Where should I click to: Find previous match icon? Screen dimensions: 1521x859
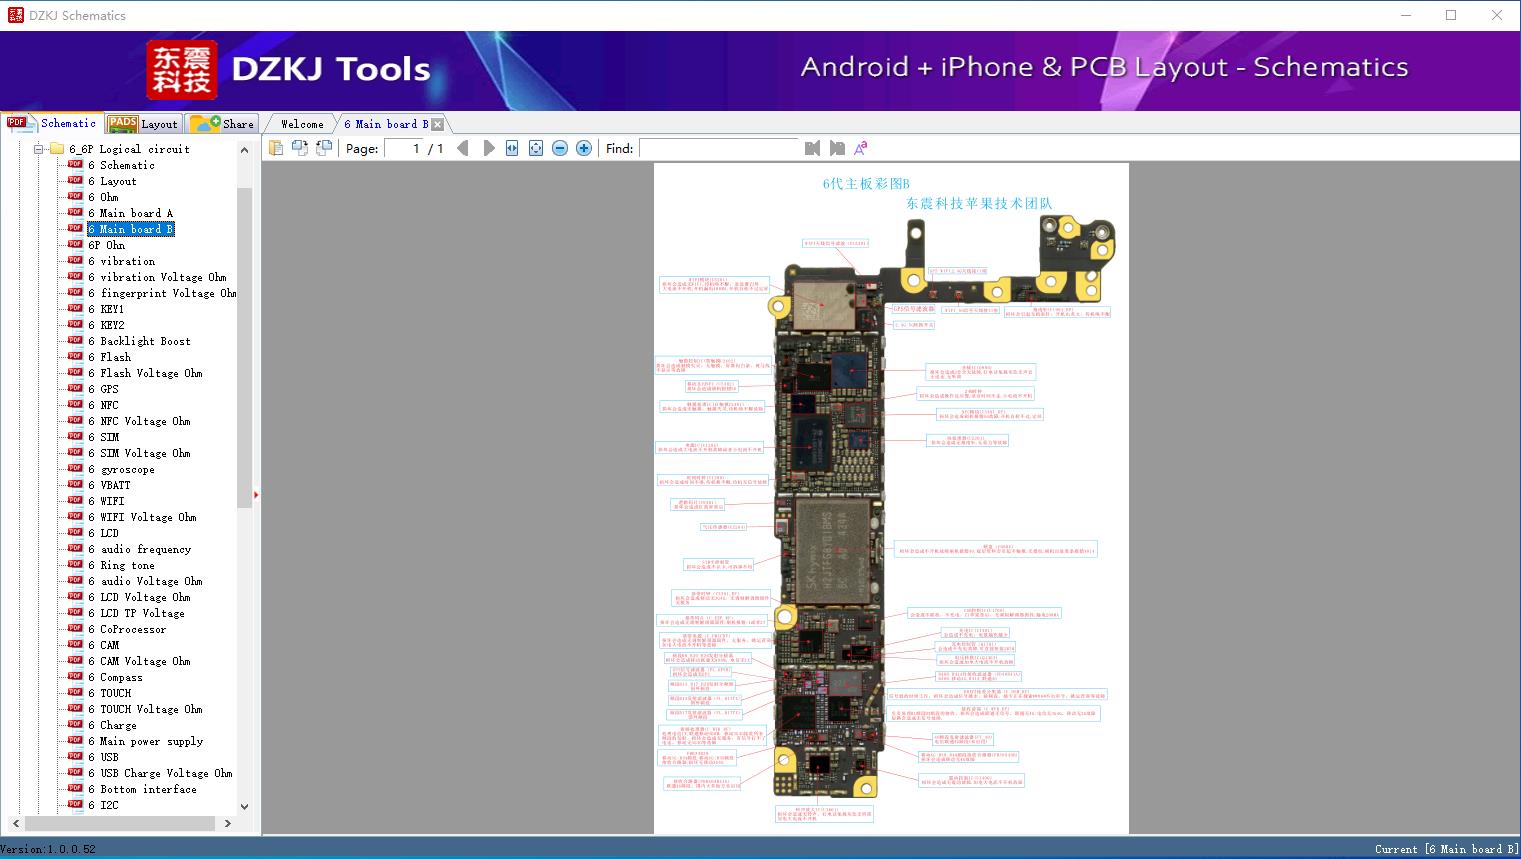(812, 148)
